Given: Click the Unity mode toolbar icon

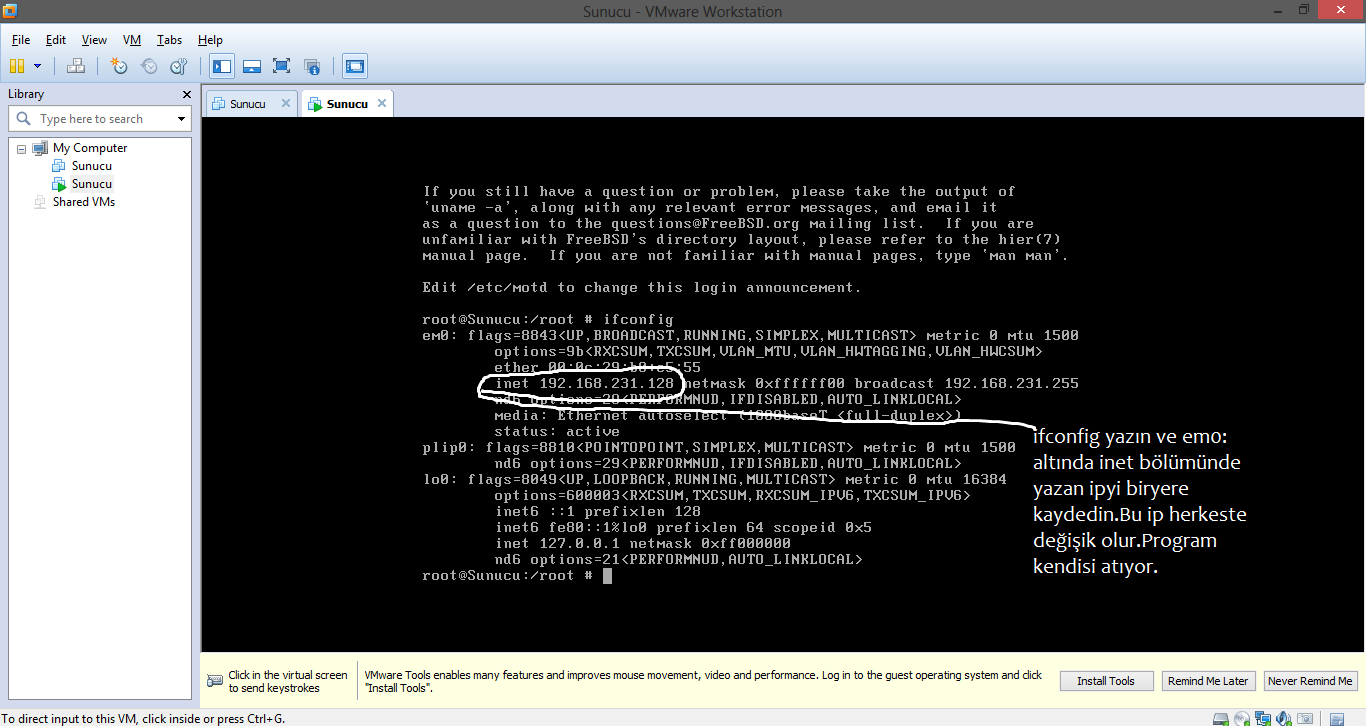Looking at the screenshot, I should 312,66.
